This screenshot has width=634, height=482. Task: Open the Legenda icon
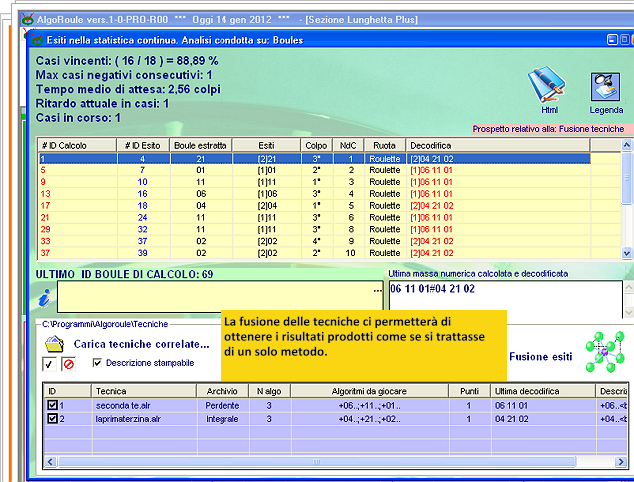pos(605,87)
